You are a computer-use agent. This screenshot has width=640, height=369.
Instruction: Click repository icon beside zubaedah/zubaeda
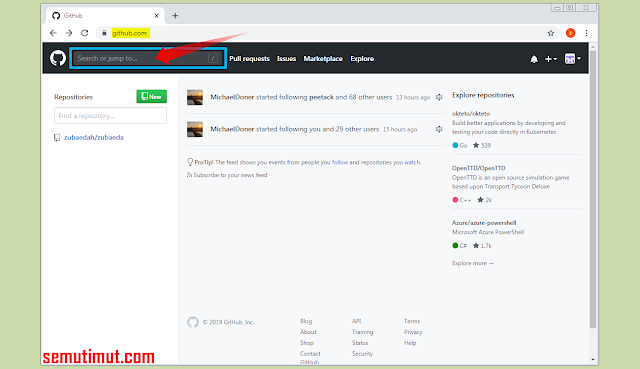pos(57,138)
